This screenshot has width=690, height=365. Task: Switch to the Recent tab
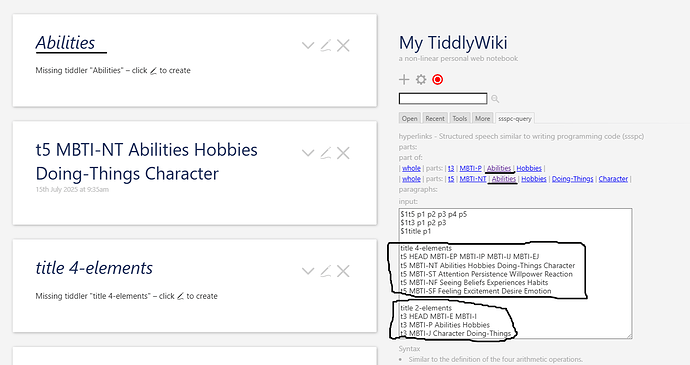pos(435,118)
